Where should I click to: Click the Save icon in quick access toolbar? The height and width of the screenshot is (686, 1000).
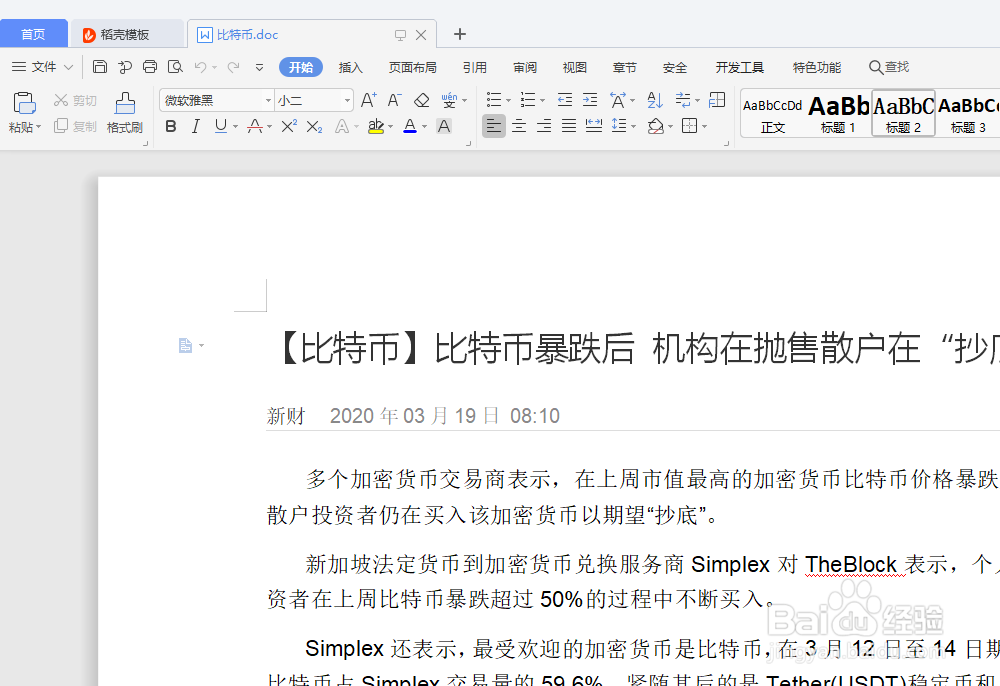coord(99,67)
